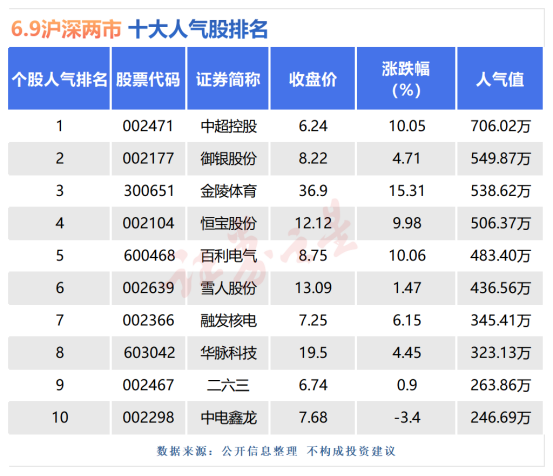Select the stock name 华脉科技
553x476 pixels.
pyautogui.click(x=229, y=353)
